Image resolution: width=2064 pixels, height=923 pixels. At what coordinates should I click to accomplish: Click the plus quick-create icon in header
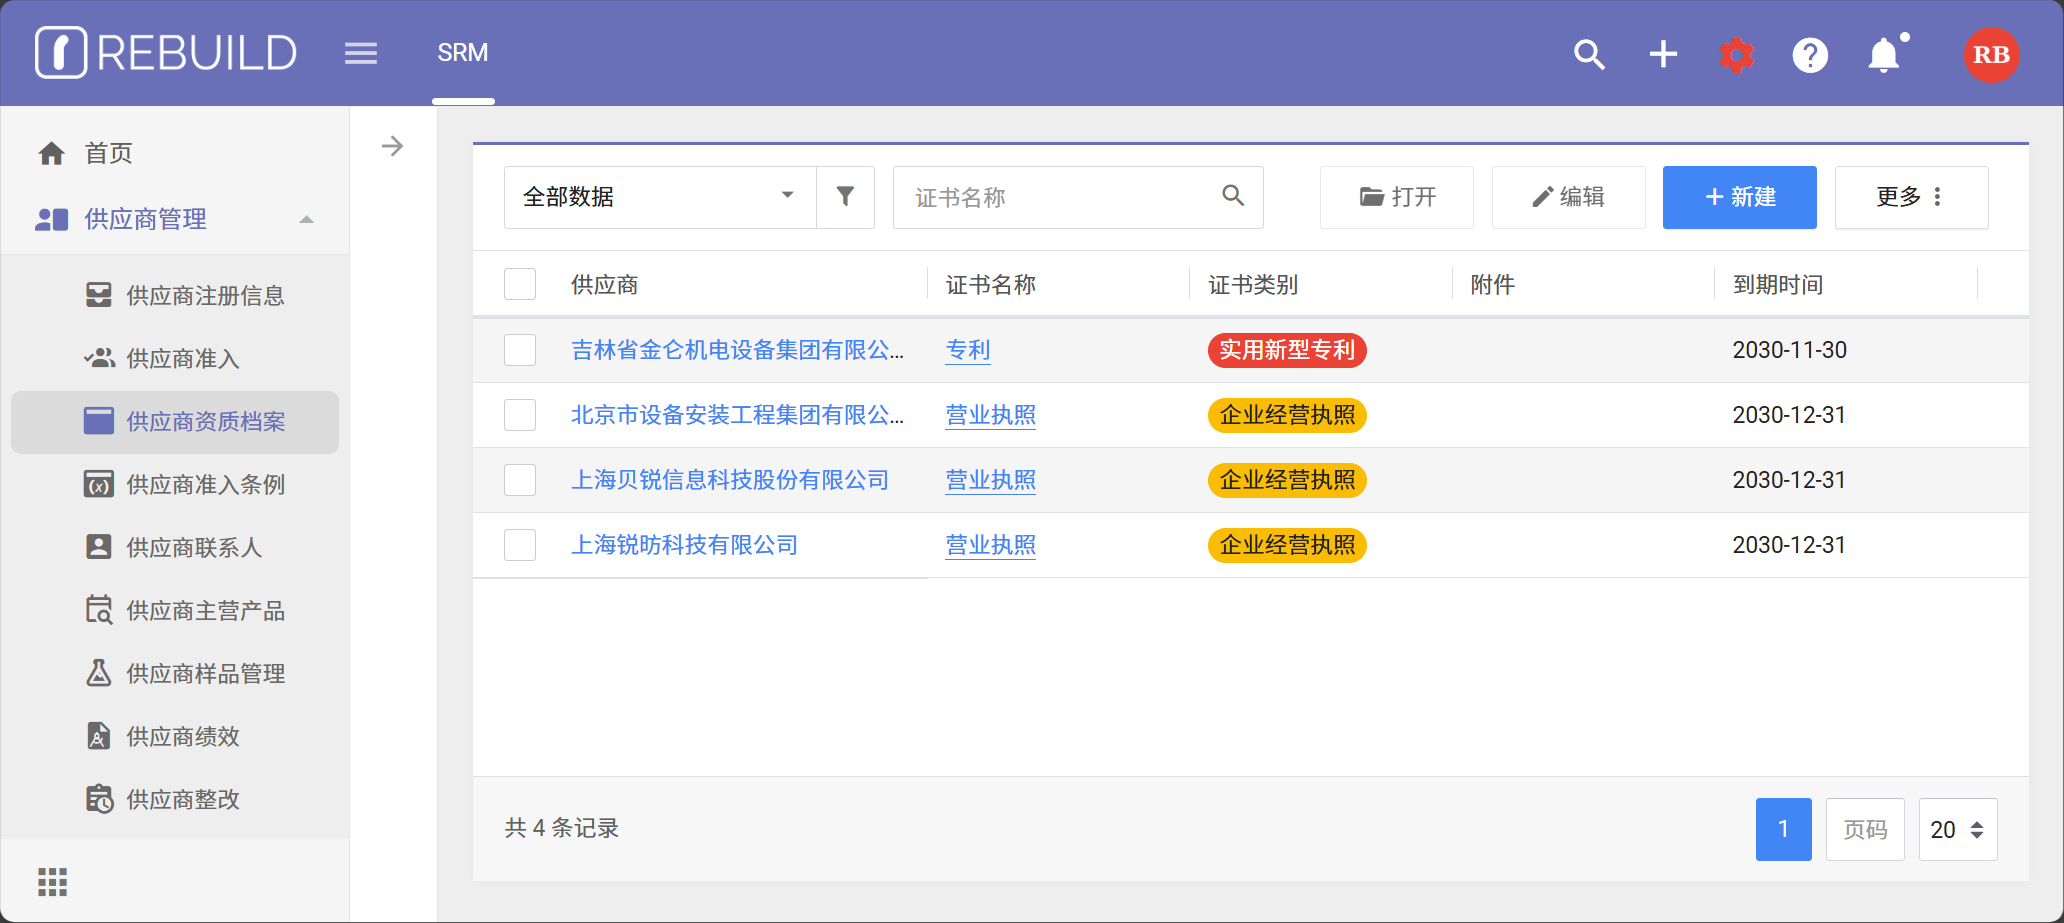pos(1663,54)
